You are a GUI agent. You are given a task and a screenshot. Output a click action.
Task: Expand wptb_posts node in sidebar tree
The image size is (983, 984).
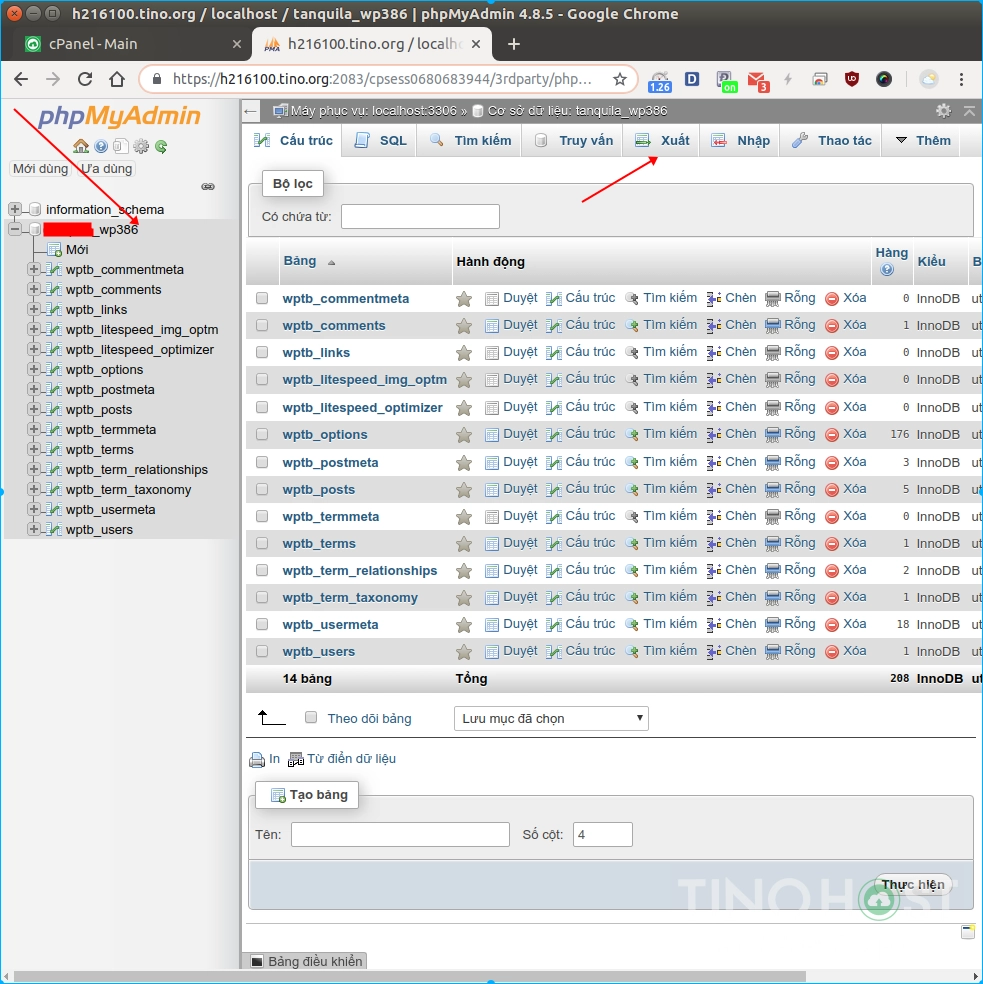[34, 409]
